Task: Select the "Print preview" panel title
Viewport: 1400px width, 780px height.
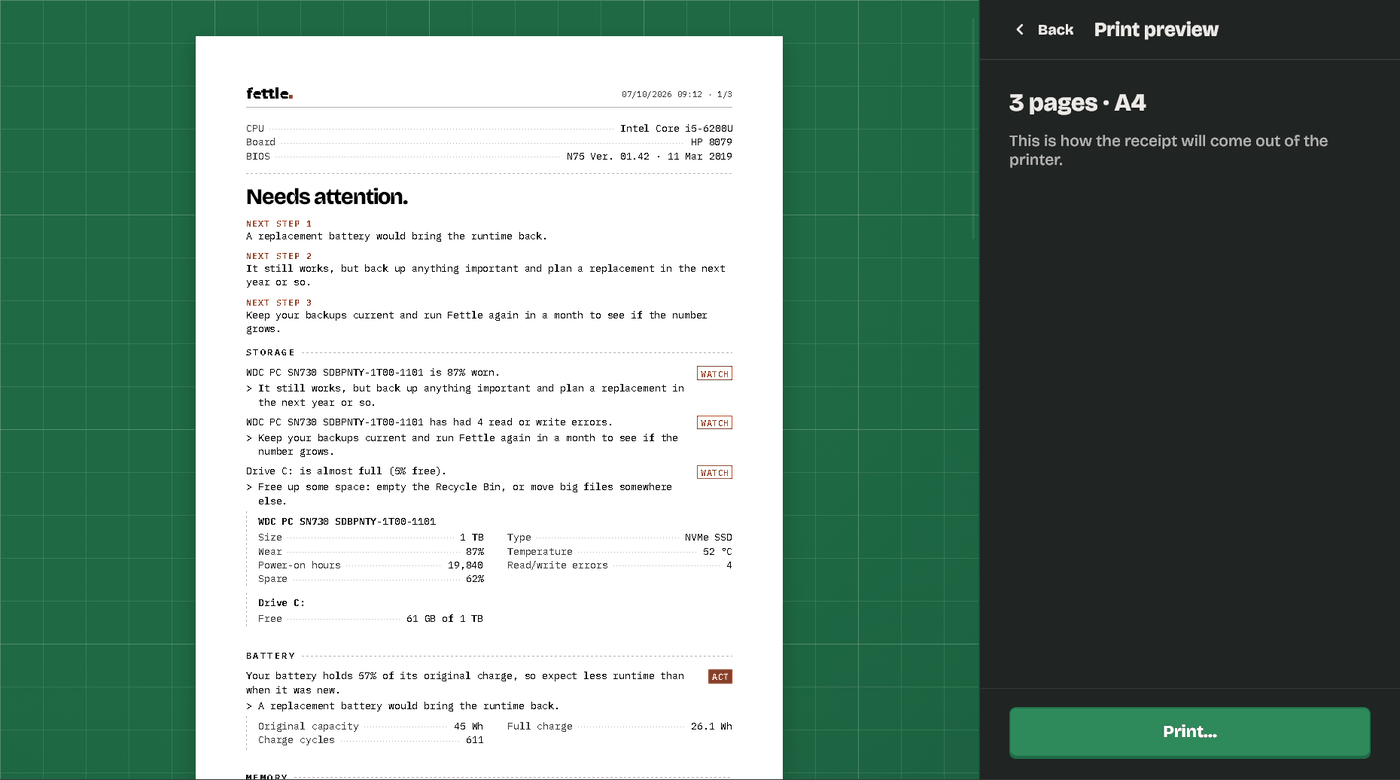Action: coord(1156,30)
